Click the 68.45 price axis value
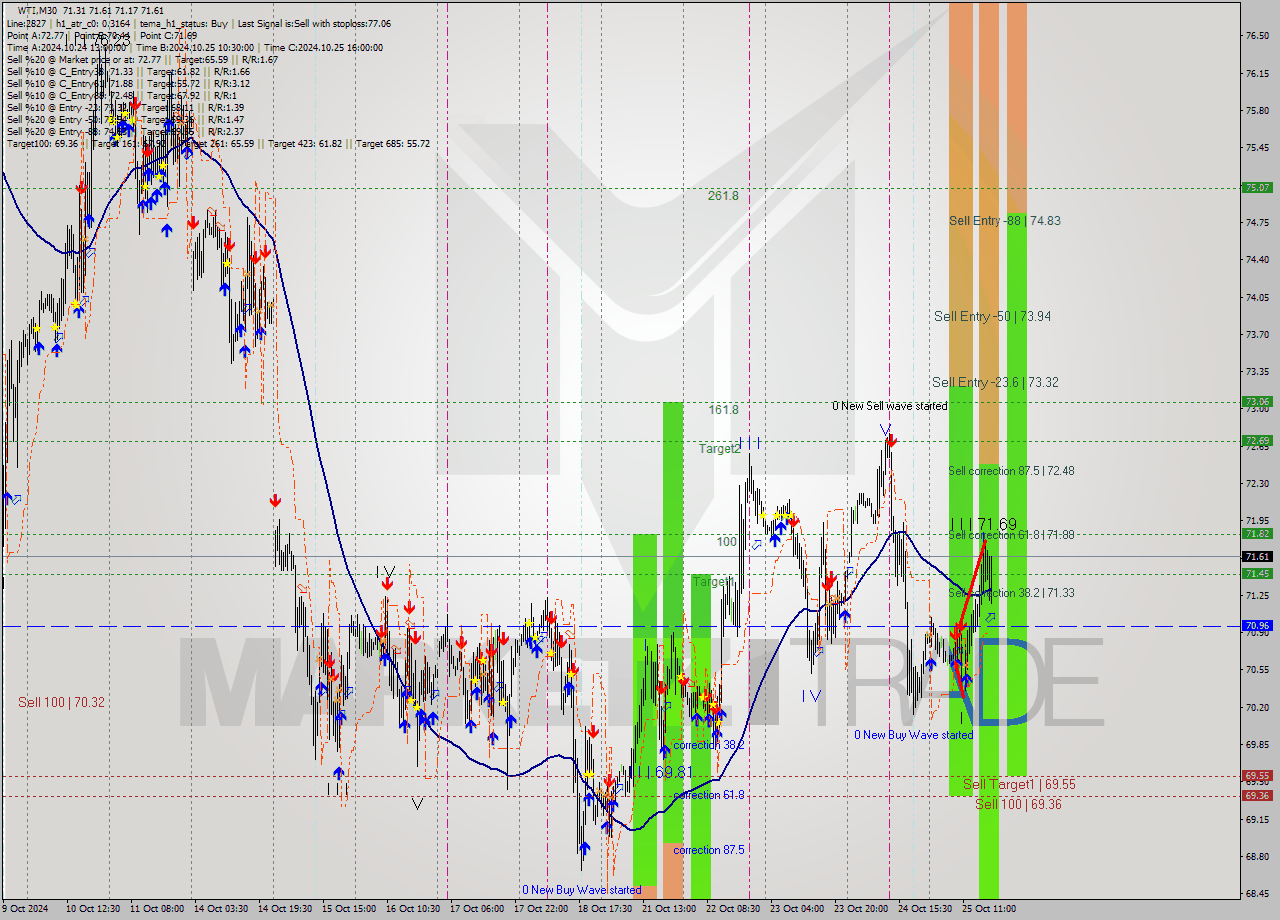The height and width of the screenshot is (920, 1280). coord(1257,894)
